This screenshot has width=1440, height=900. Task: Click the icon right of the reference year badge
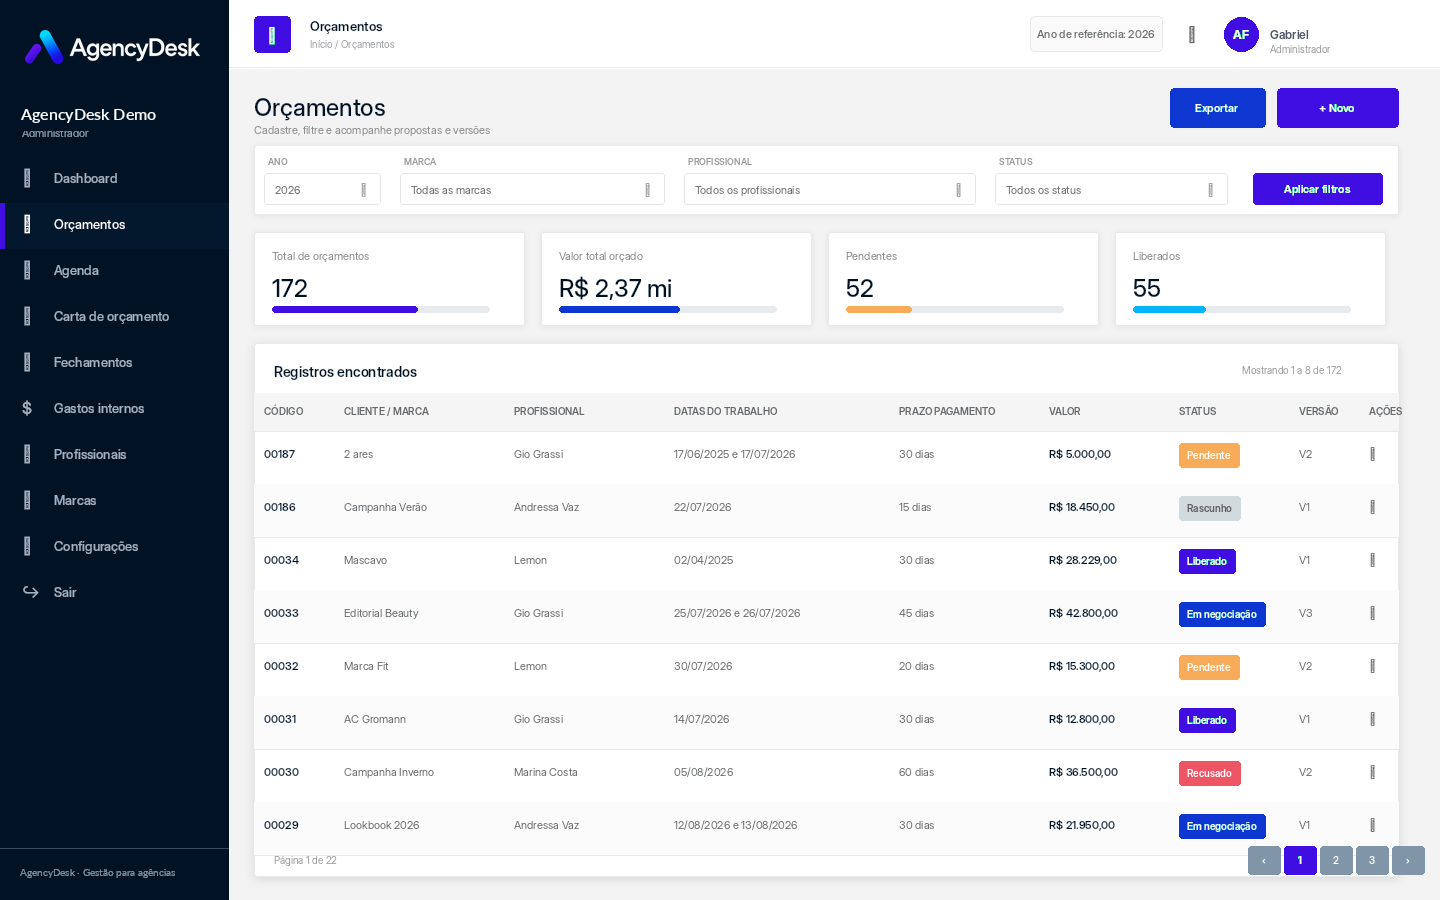1192,35
